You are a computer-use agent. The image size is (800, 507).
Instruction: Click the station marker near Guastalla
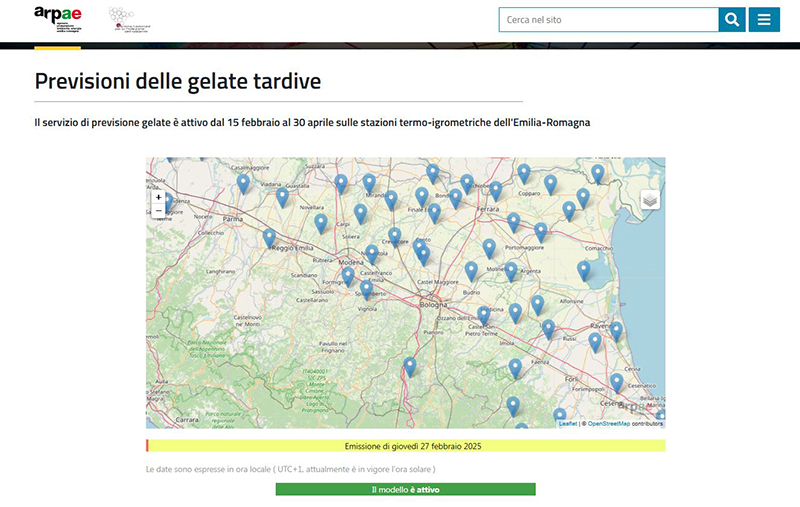pos(283,196)
